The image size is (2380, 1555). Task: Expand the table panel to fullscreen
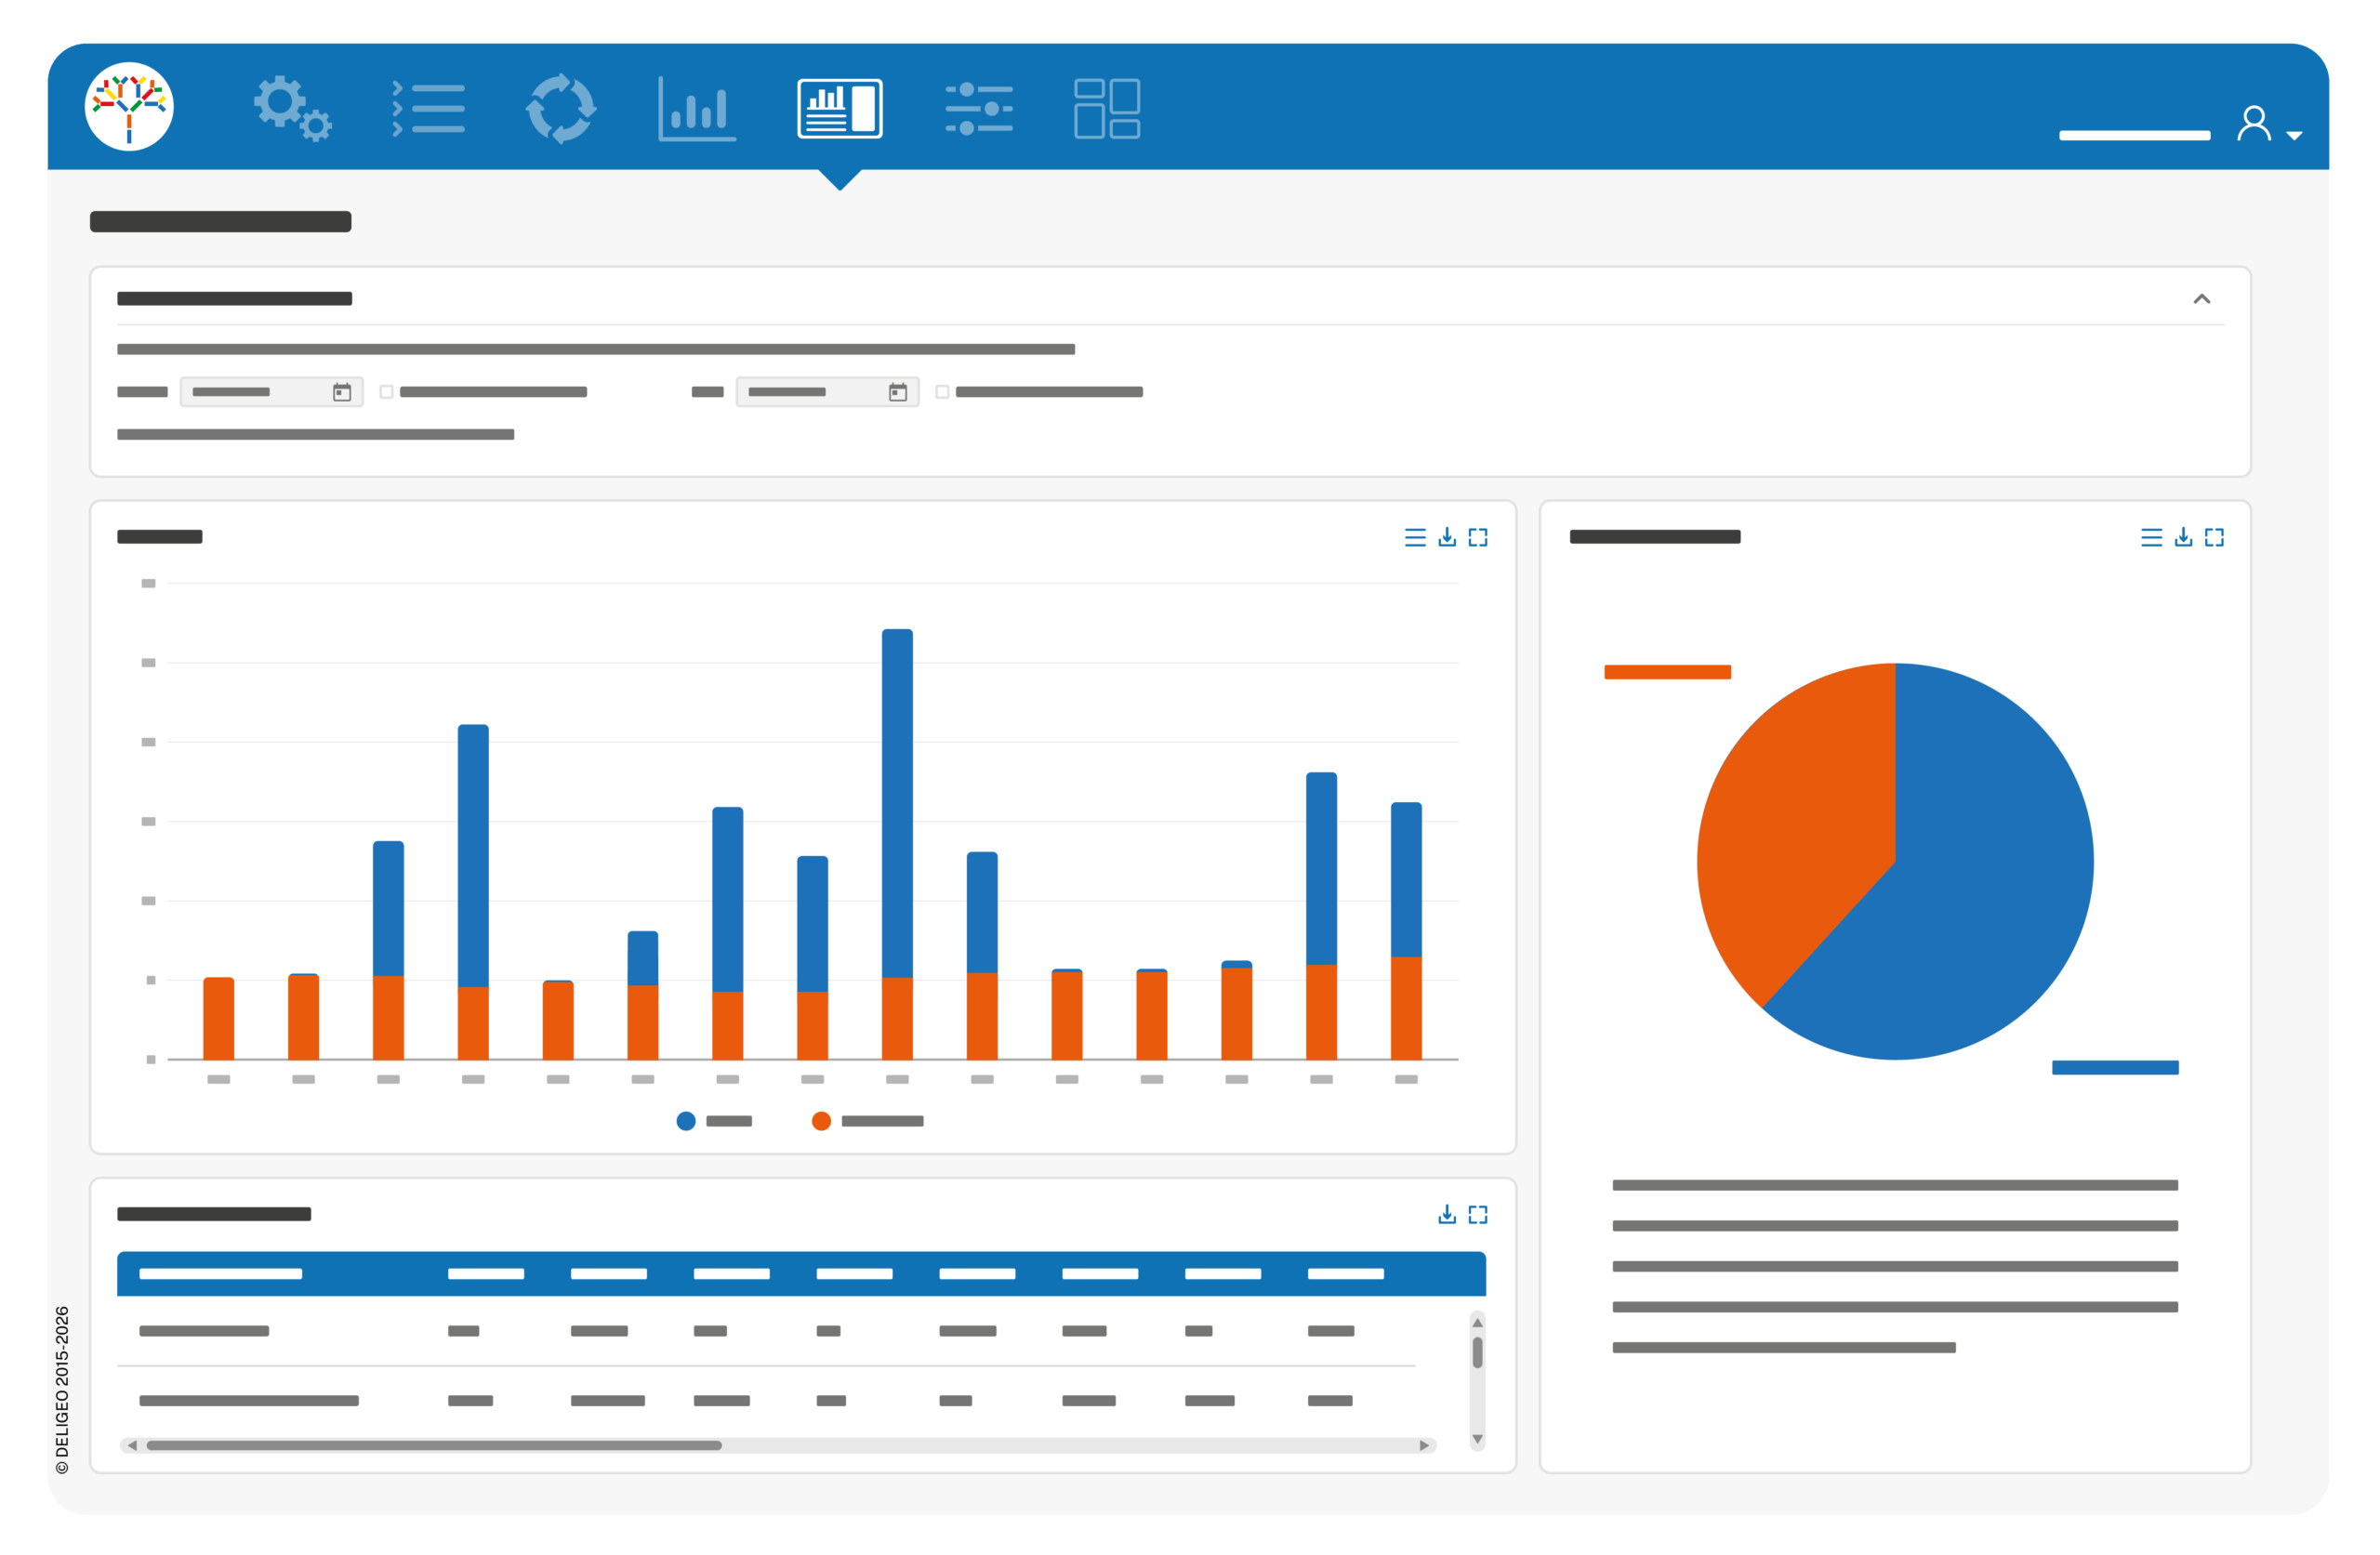[1478, 1214]
